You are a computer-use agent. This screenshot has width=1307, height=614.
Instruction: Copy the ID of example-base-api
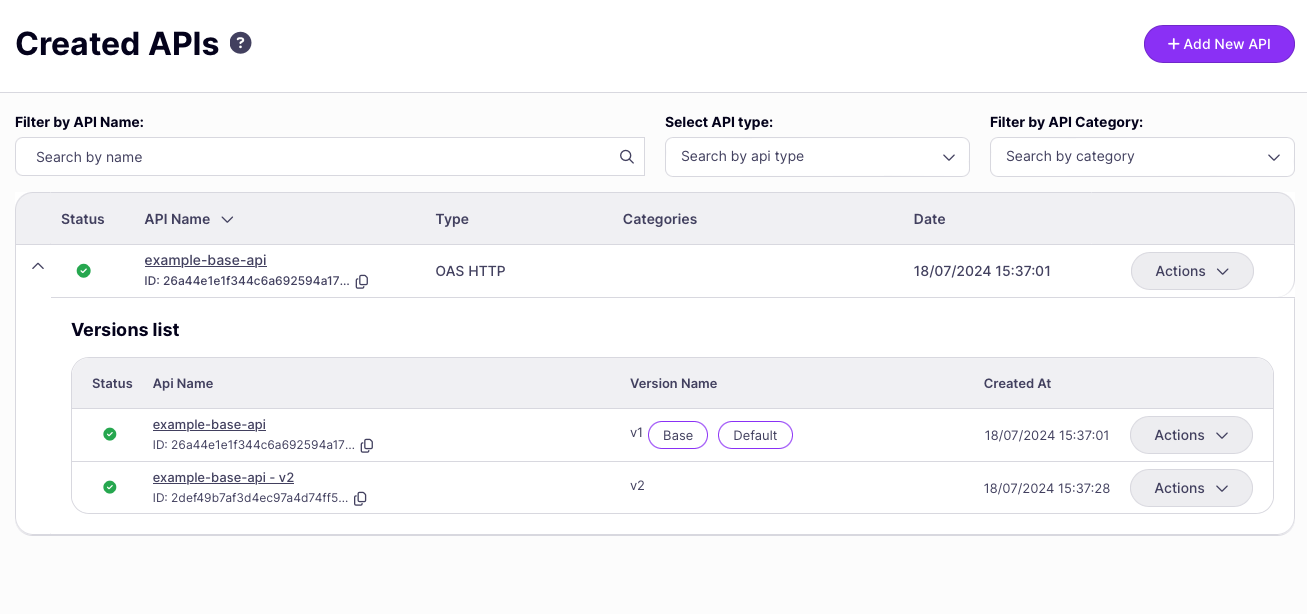point(361,281)
